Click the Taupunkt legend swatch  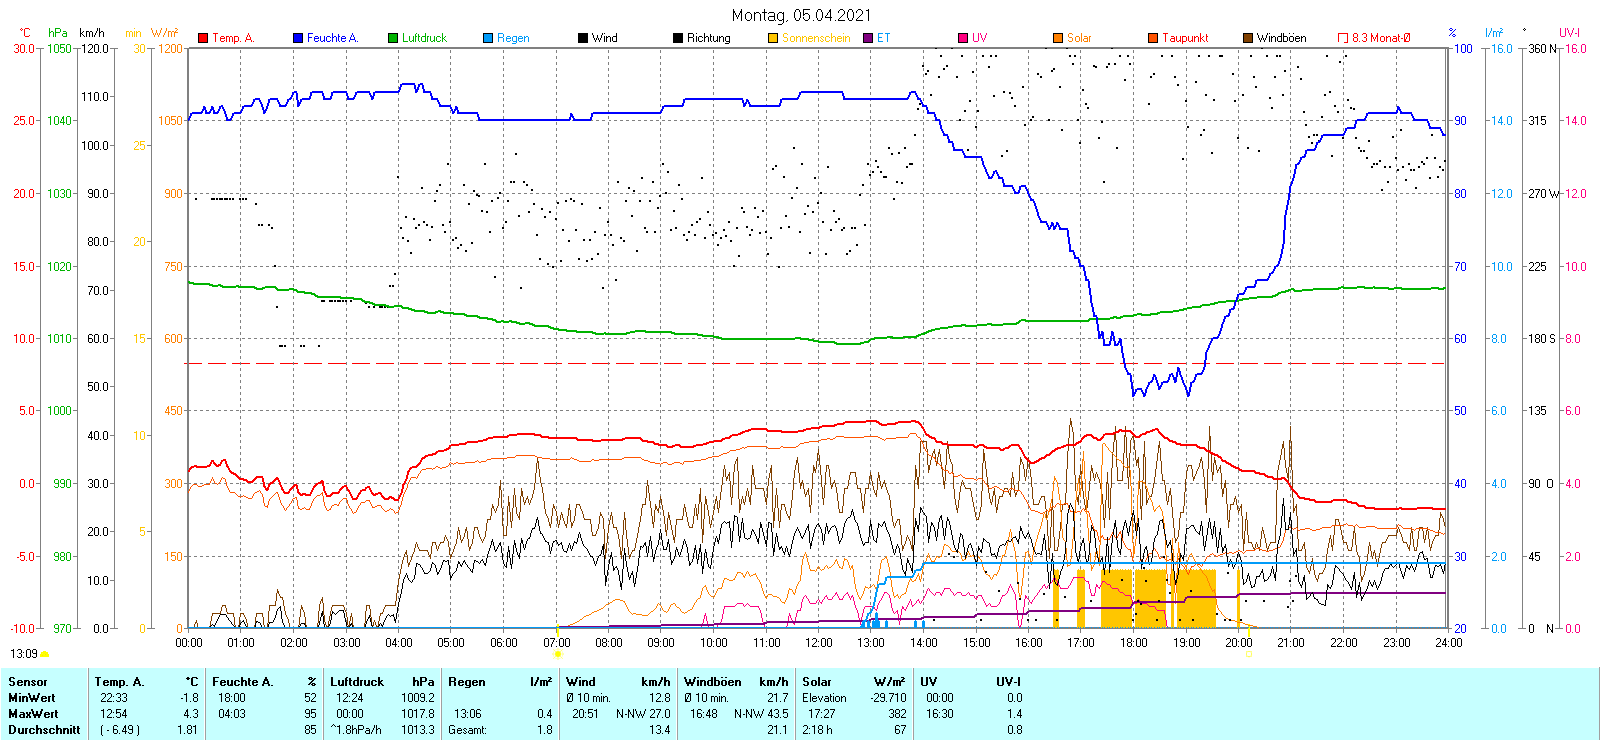1153,38
